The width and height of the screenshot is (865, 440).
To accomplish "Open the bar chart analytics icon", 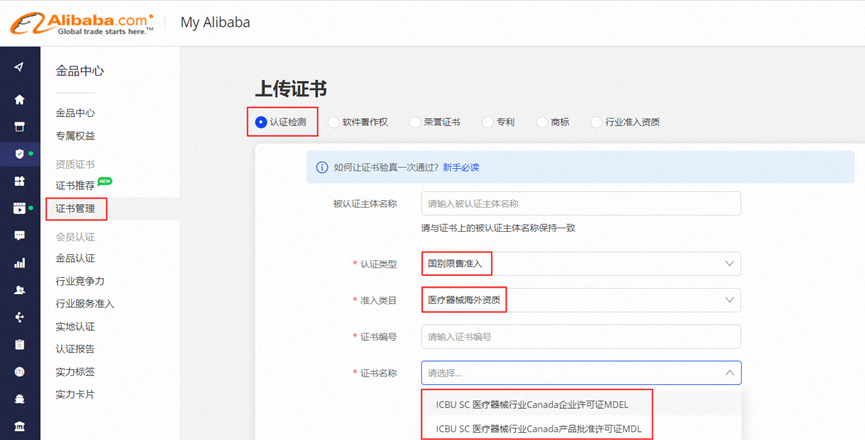I will coord(19,263).
